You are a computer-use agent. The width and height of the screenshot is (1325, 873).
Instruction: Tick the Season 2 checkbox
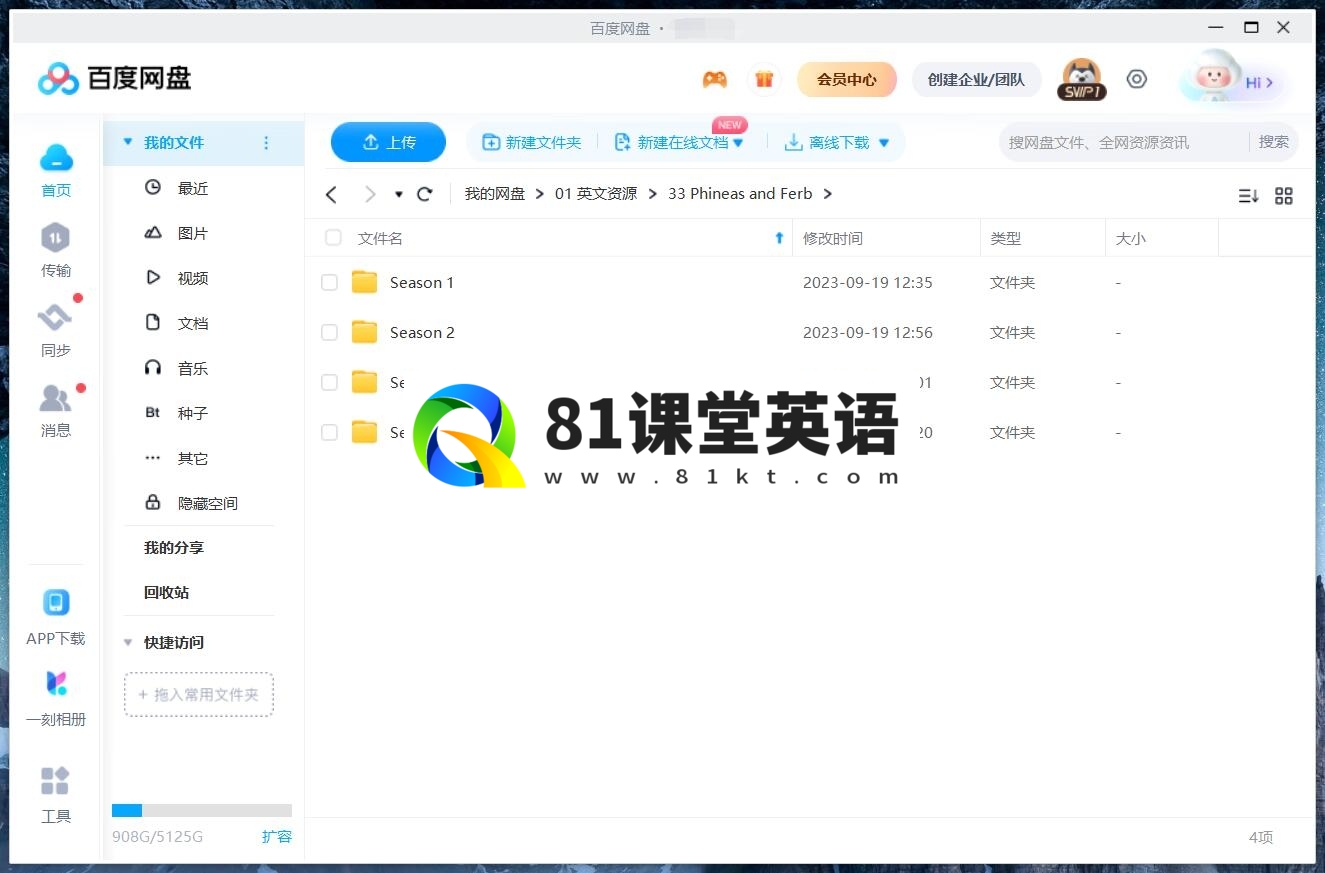pos(329,333)
